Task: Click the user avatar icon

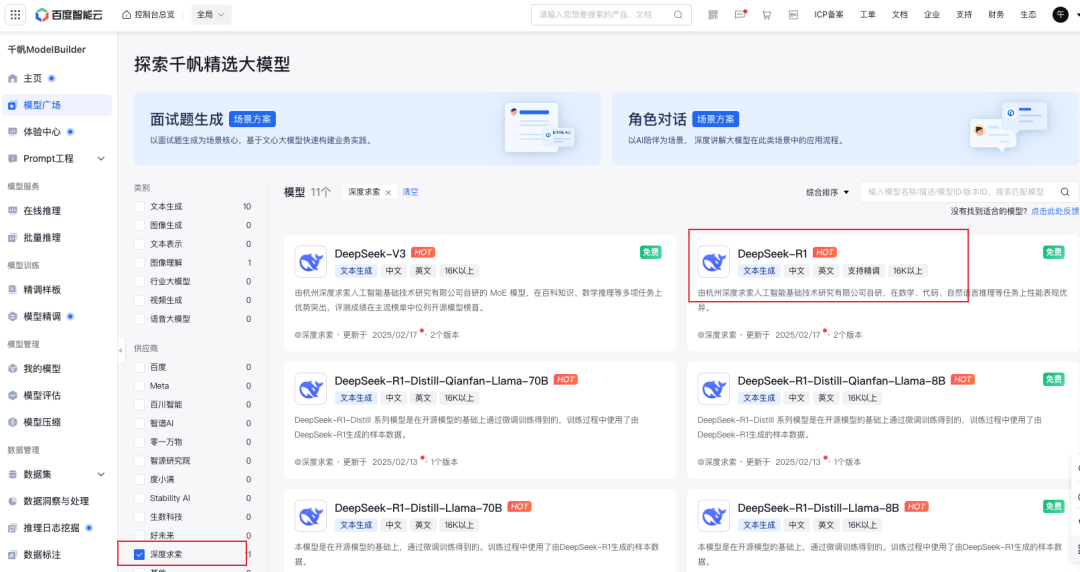Action: pos(1061,14)
